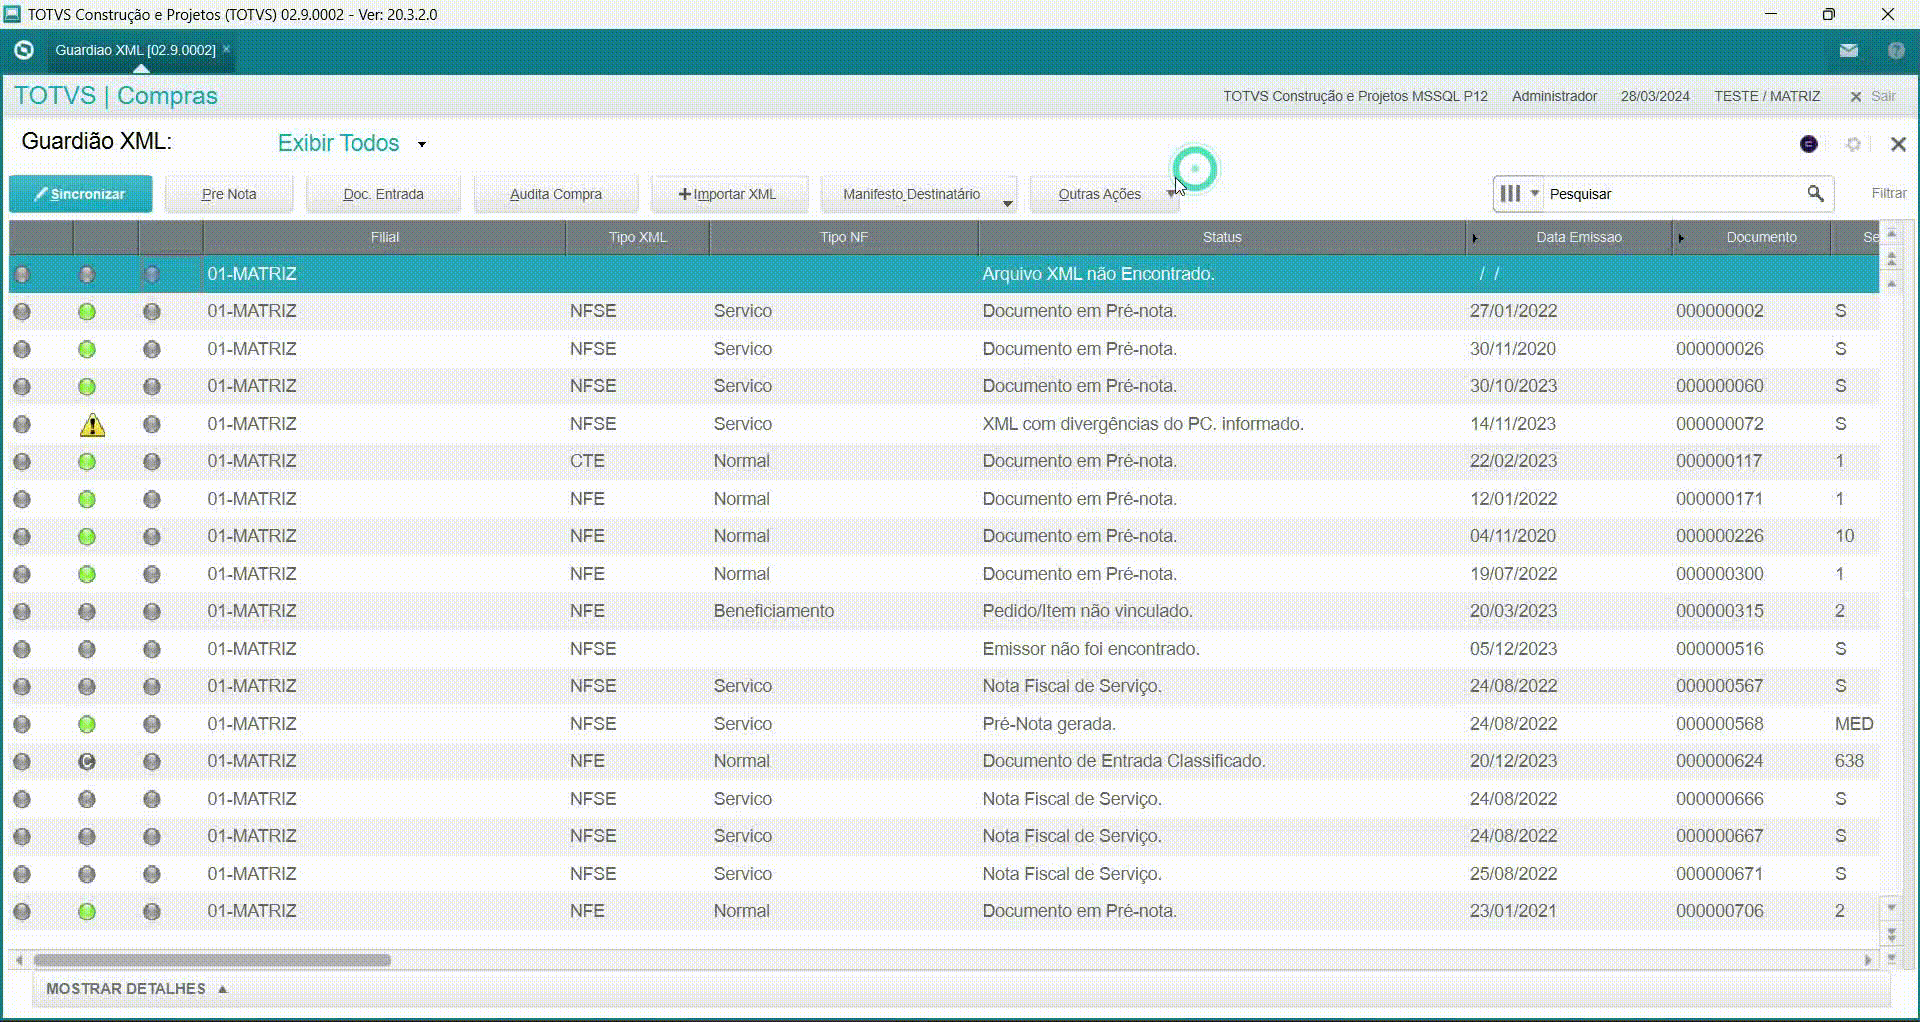Expand the Manifesto Destinatário dropdown arrow
Image resolution: width=1920 pixels, height=1022 pixels.
click(1007, 203)
